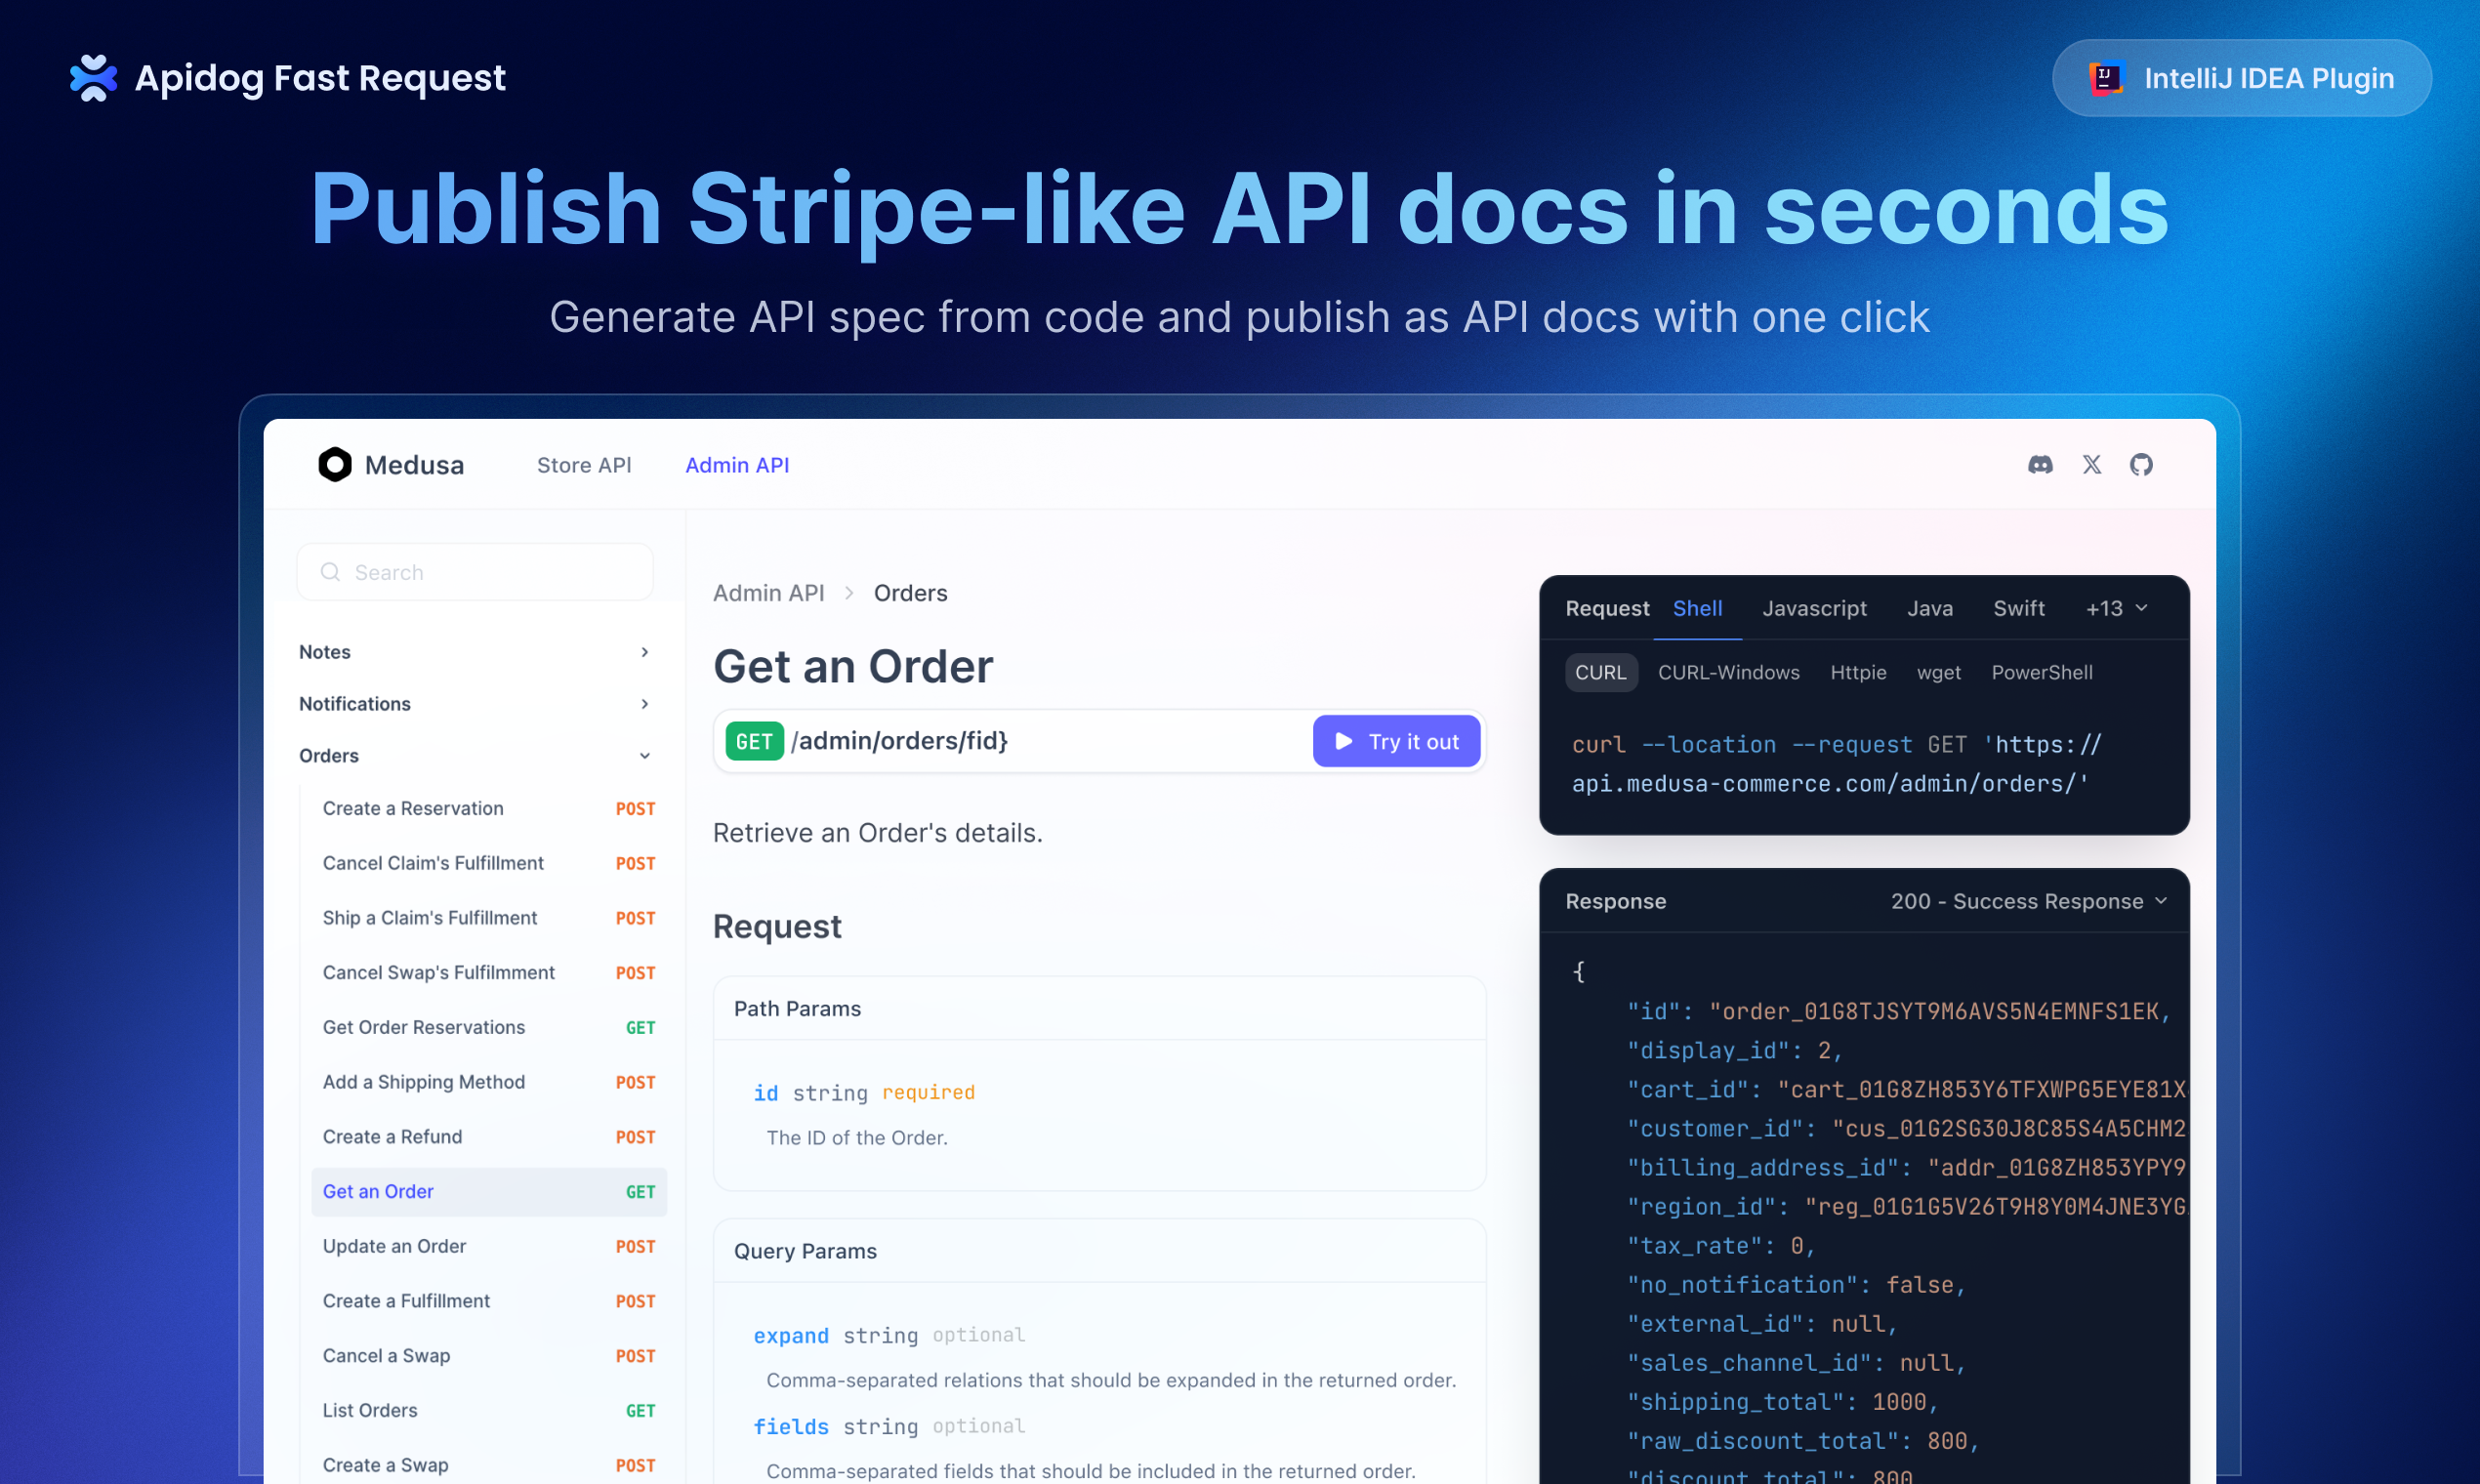Click Admin API breadcrumb link
2480x1484 pixels.
768,593
